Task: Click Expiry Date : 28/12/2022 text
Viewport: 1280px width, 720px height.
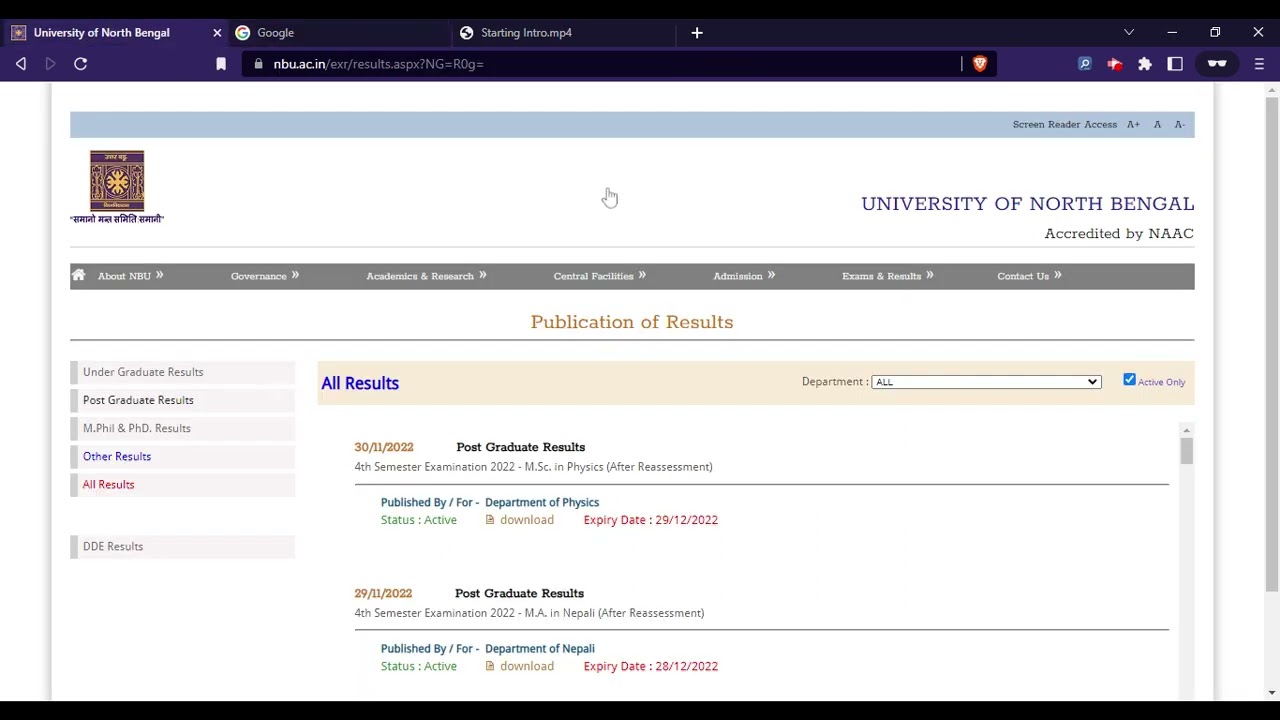Action: point(651,666)
